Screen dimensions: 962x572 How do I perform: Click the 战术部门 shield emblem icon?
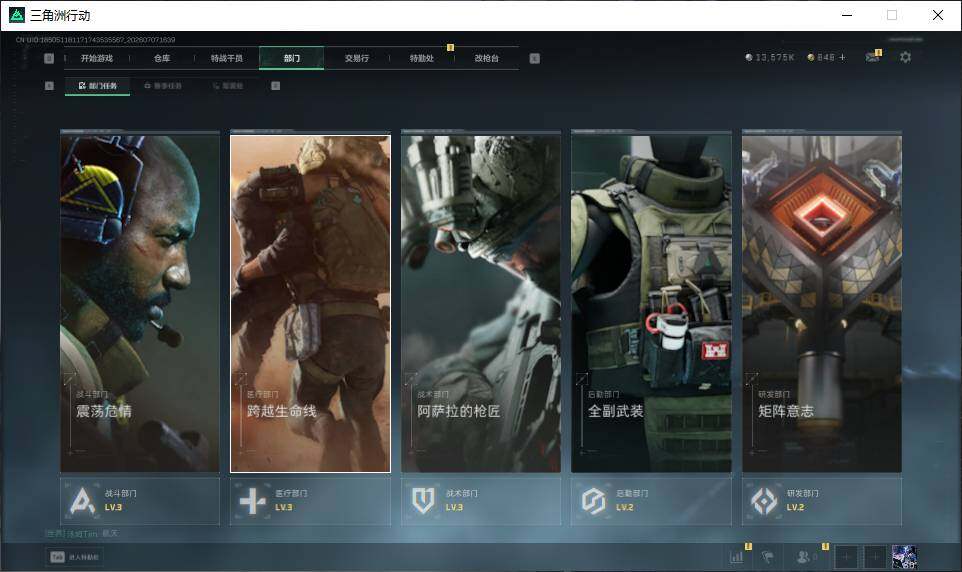pos(423,501)
